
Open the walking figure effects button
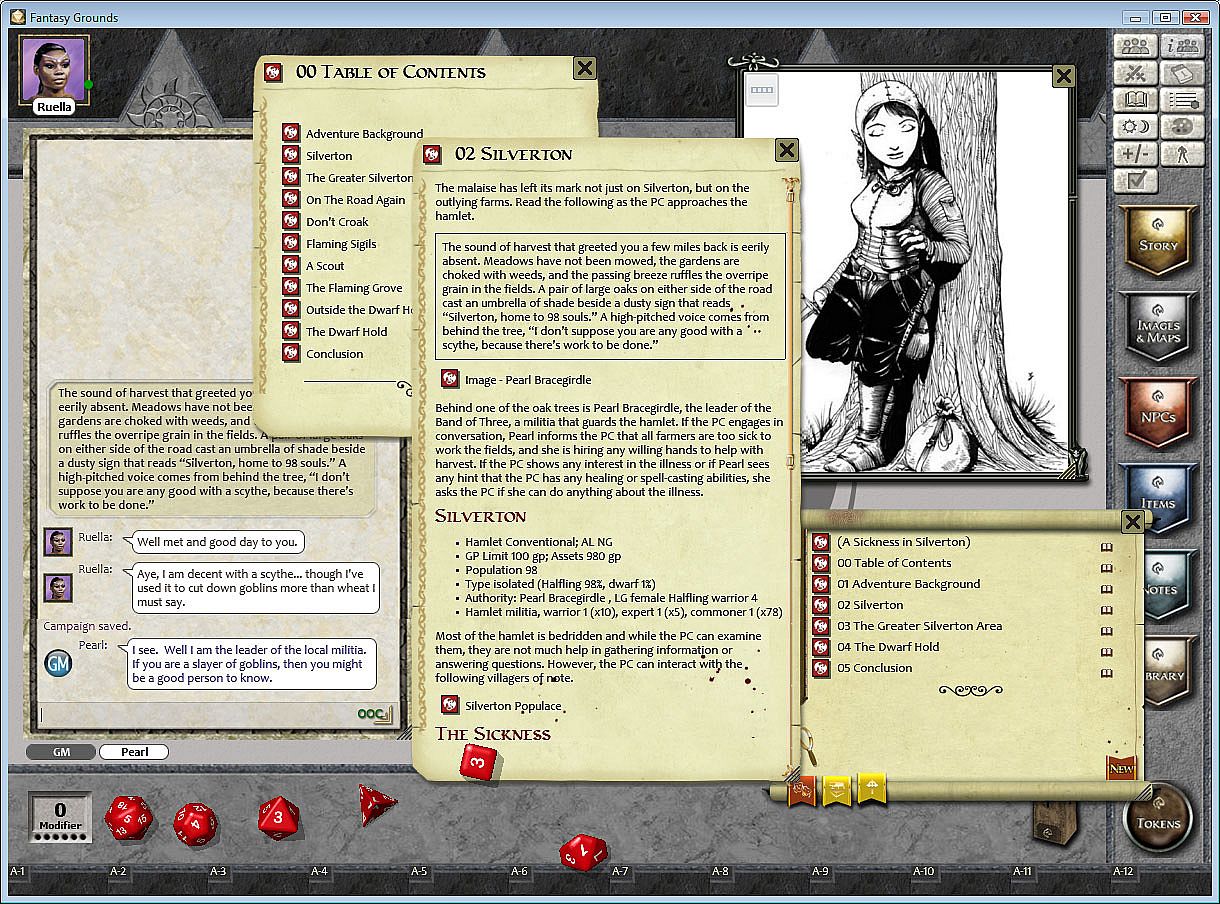pos(1184,154)
